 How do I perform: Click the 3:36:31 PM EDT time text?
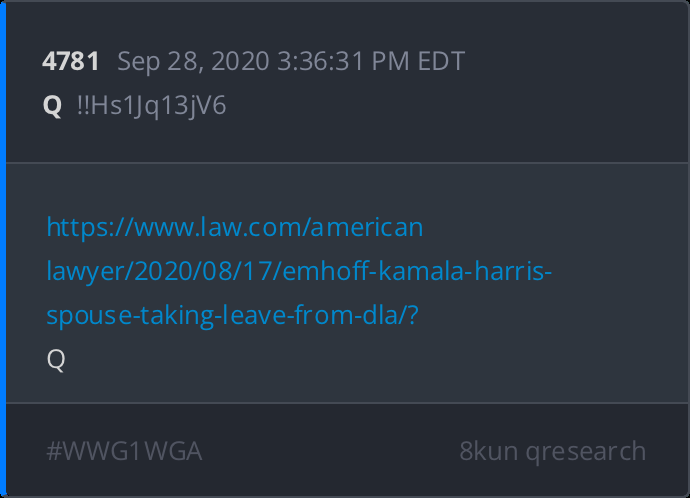(x=371, y=61)
